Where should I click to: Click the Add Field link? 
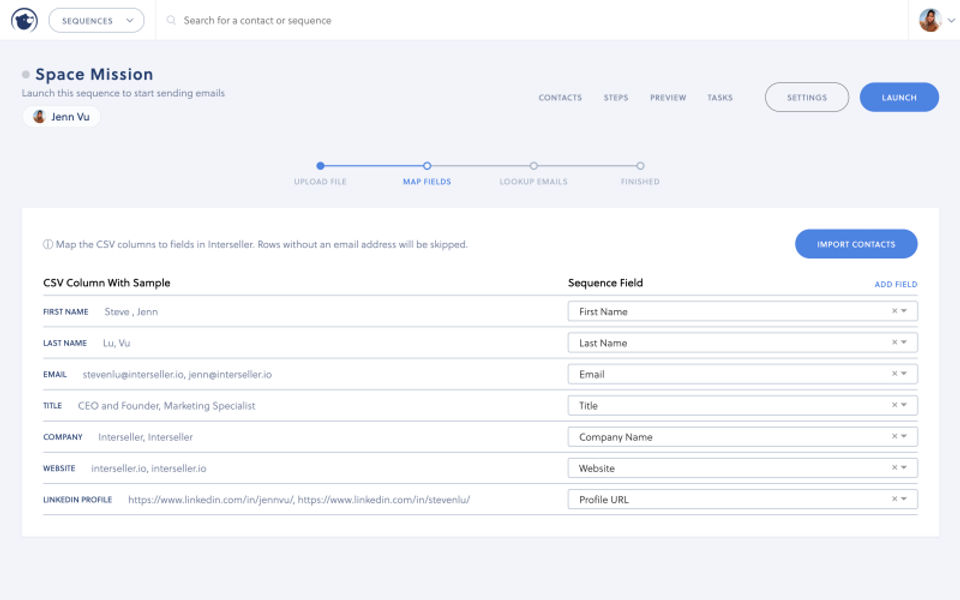coord(896,284)
